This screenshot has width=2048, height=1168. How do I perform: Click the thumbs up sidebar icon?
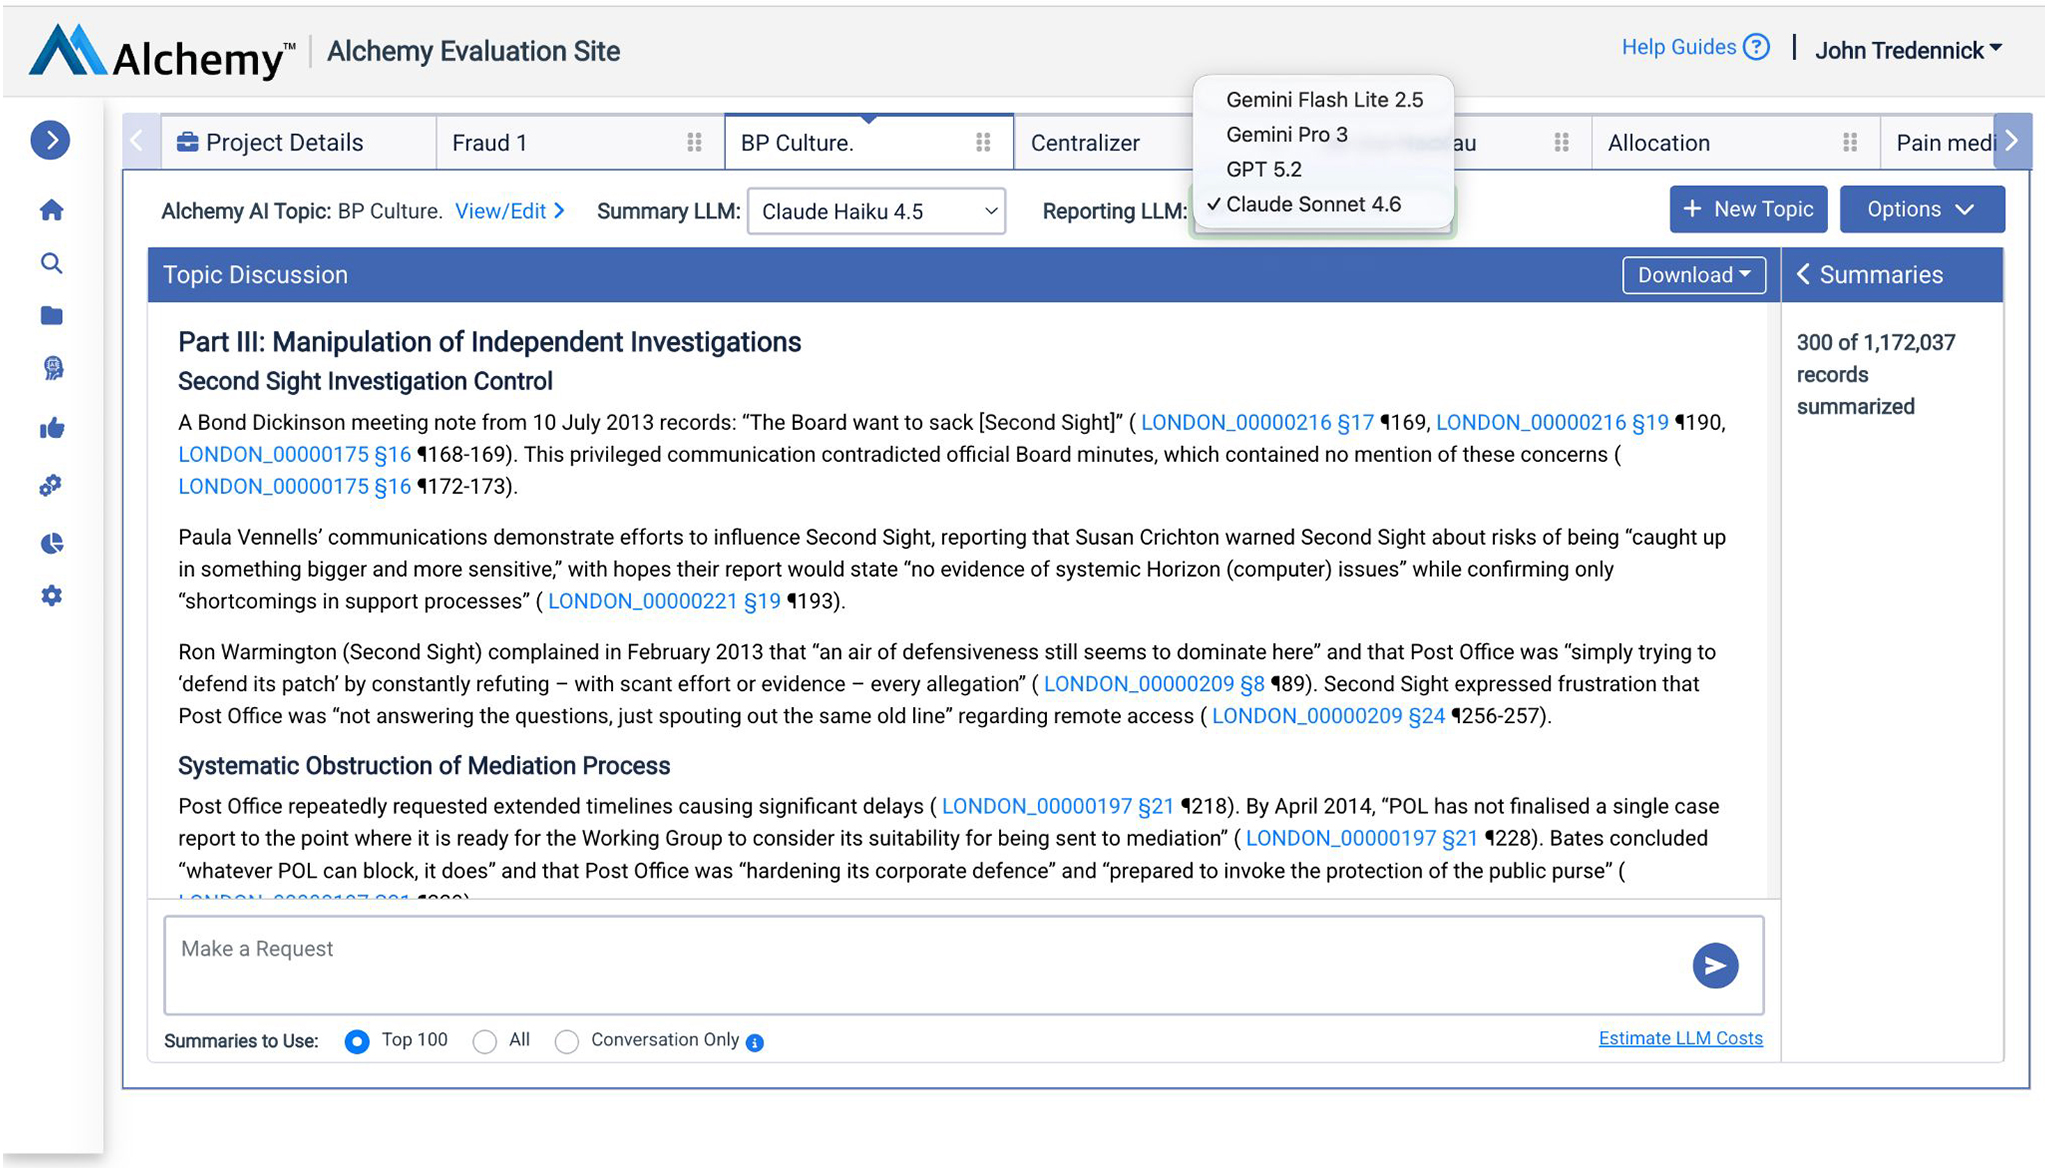pos(52,429)
